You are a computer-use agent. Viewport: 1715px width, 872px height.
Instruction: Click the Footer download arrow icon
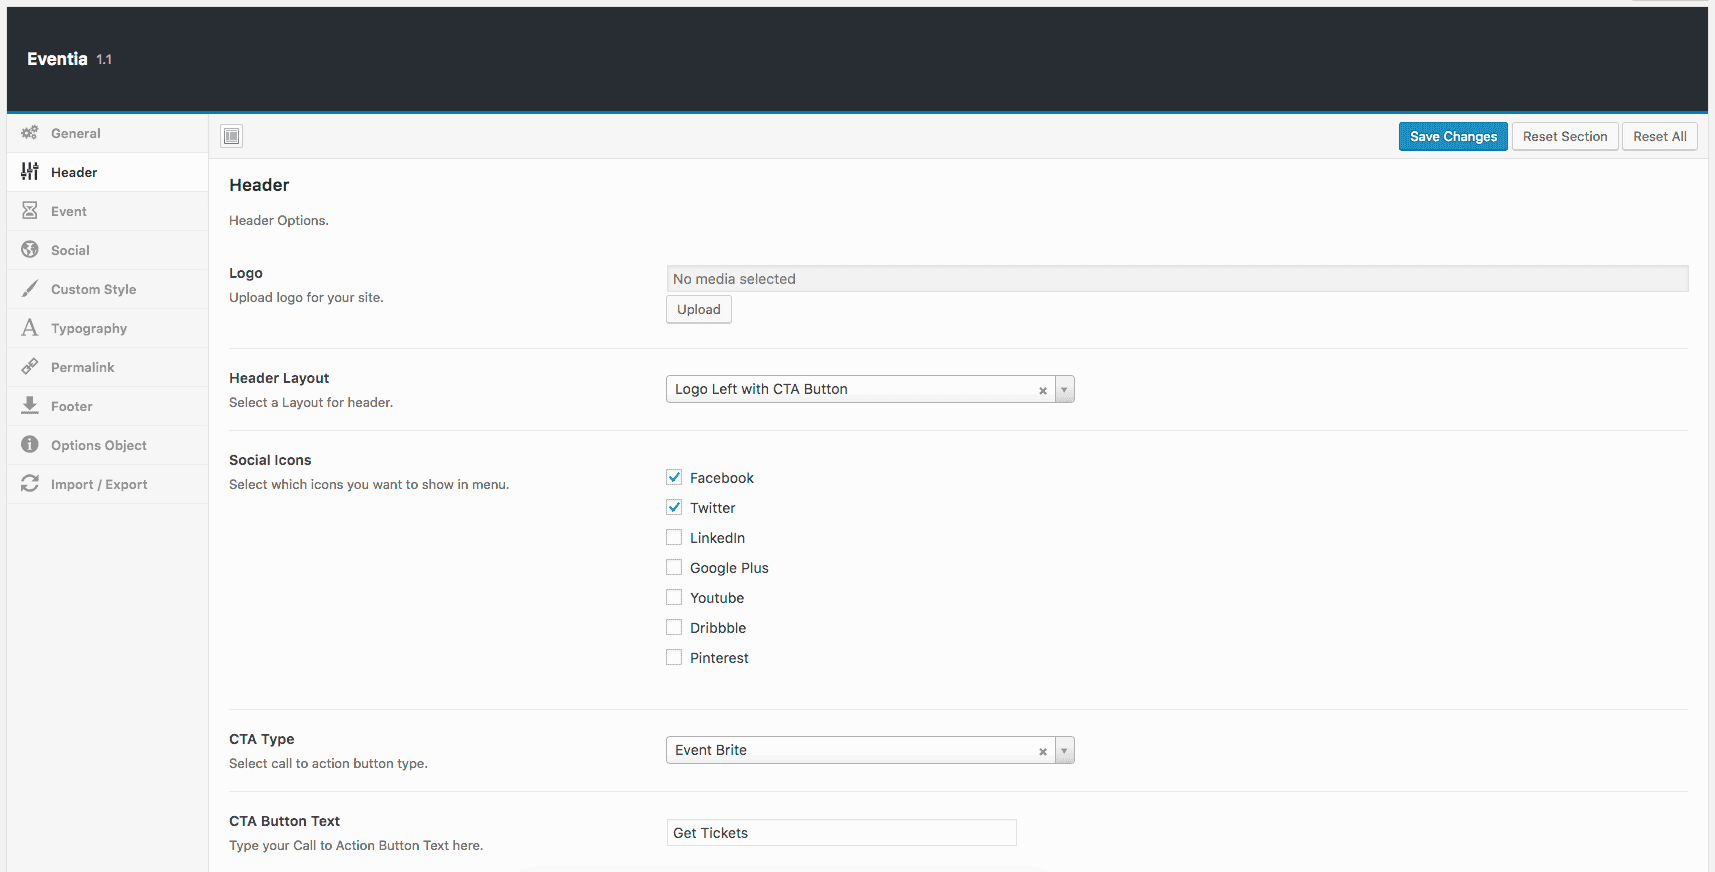pos(30,406)
